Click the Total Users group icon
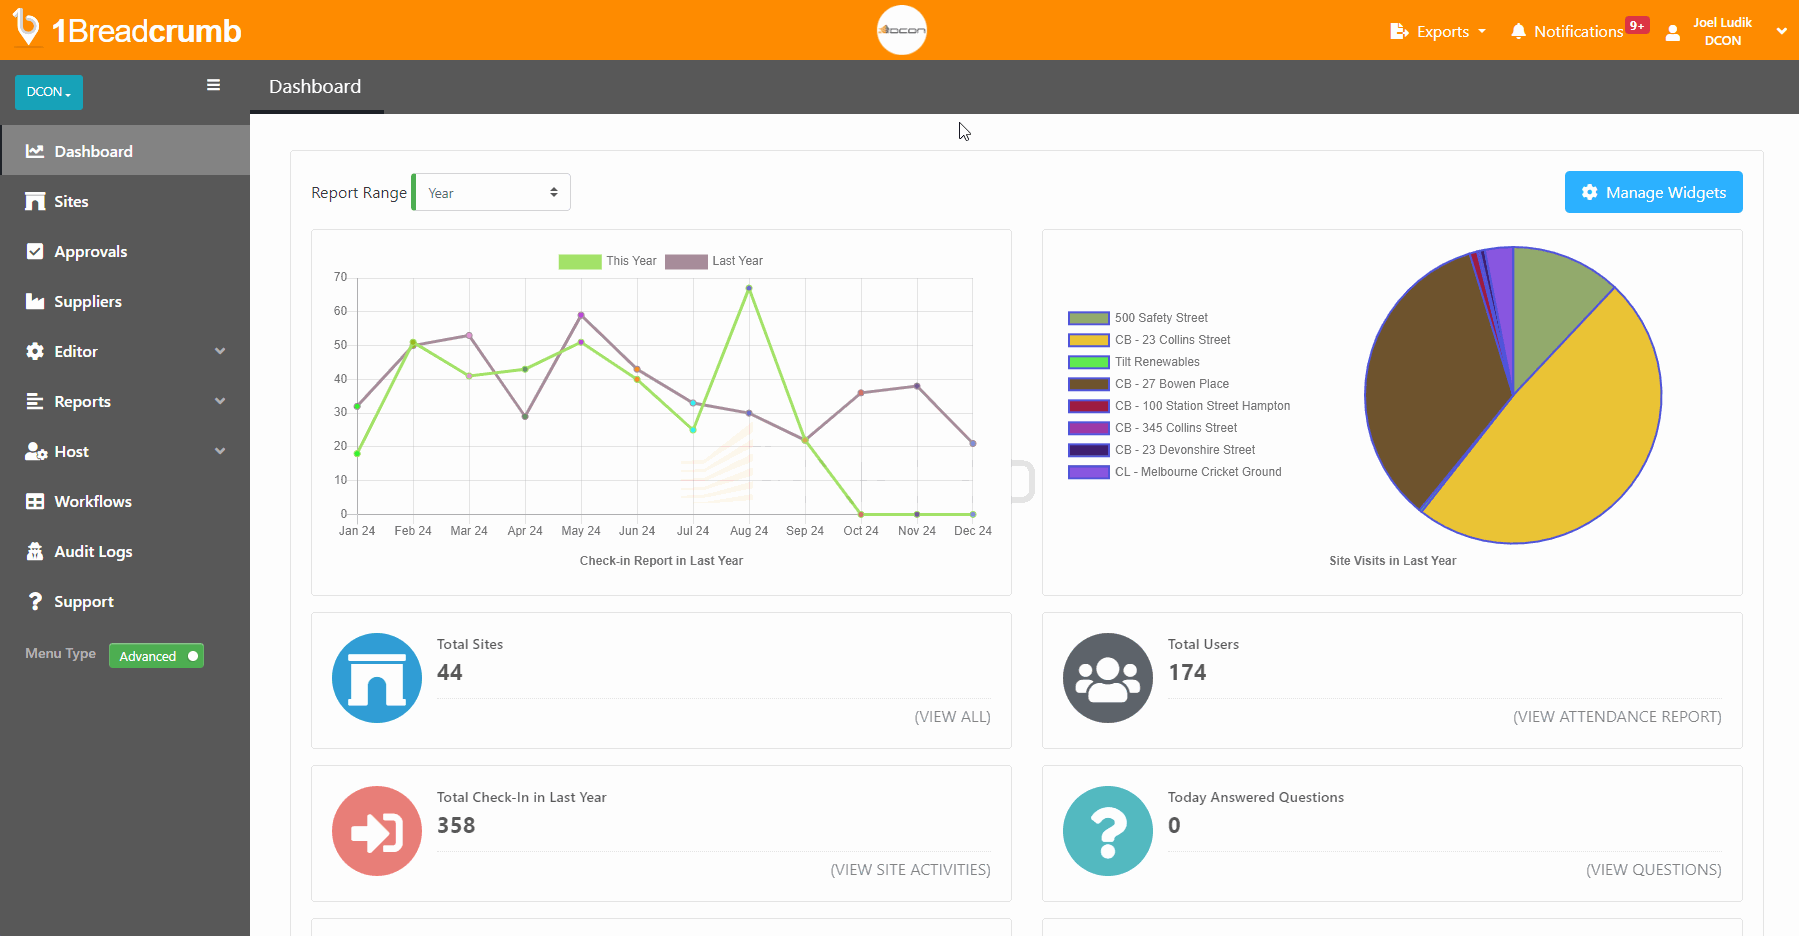 1107,678
